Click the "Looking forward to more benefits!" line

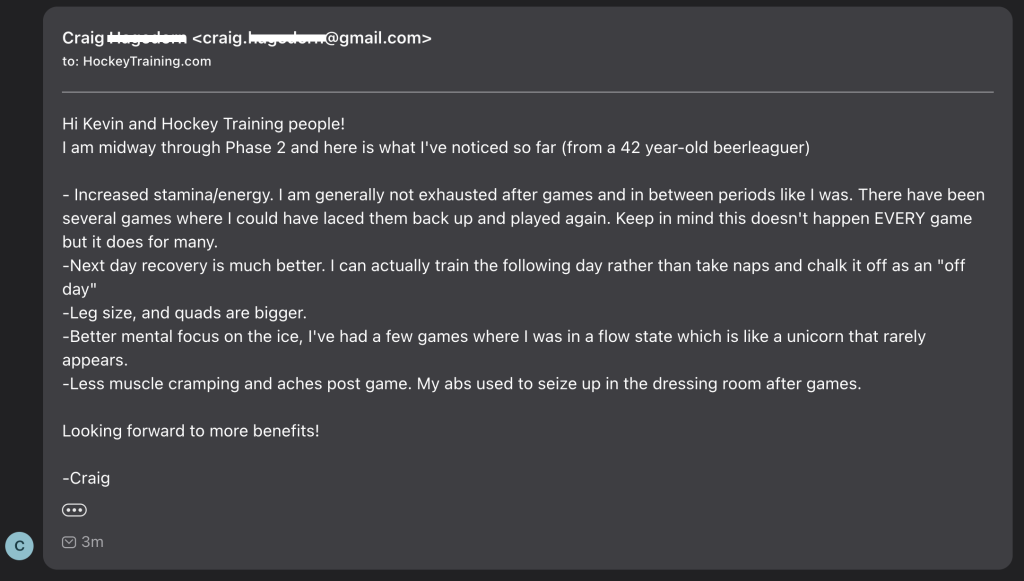[x=191, y=431]
